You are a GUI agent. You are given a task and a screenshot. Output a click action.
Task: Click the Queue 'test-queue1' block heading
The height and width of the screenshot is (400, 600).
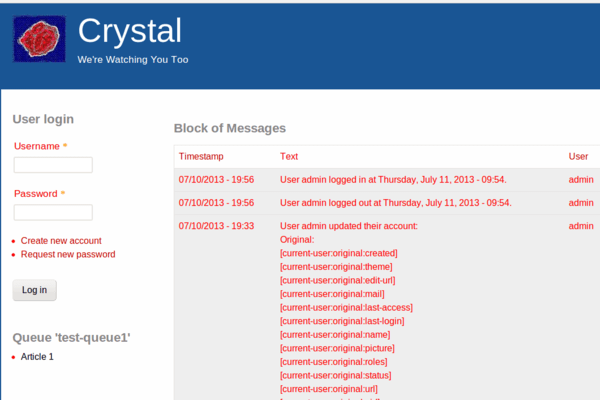(x=72, y=338)
